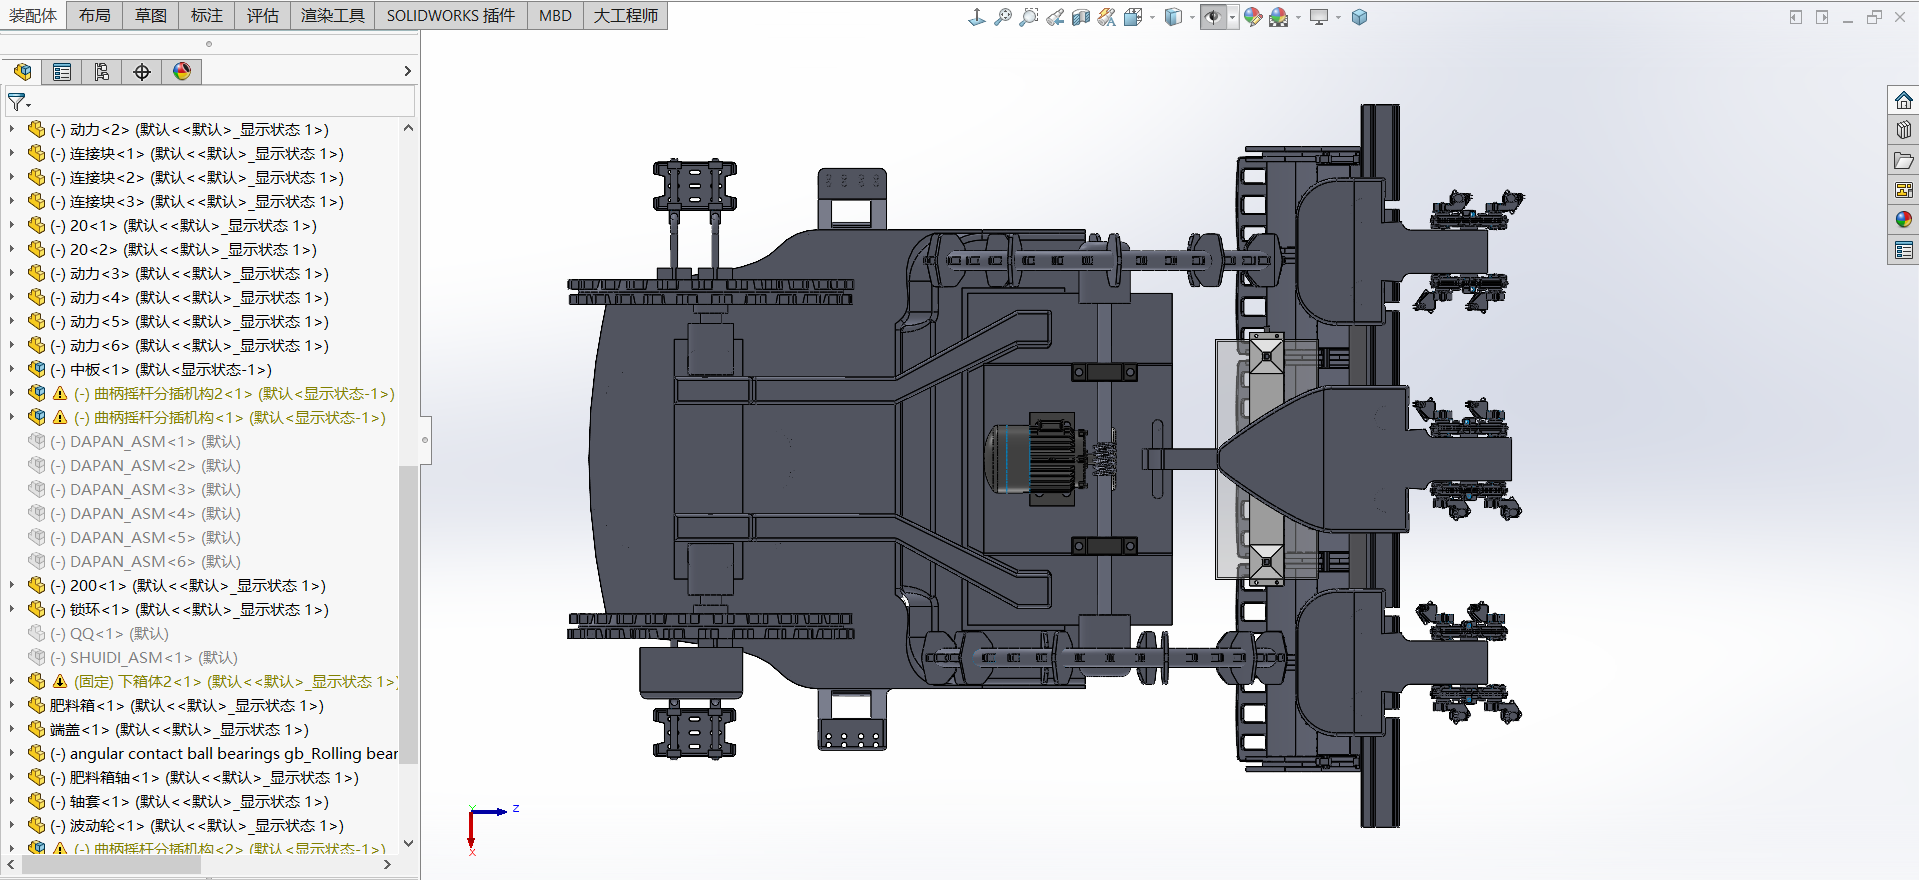The image size is (1919, 880).
Task: Select 波动轮<1> component in the tree
Action: tap(197, 825)
